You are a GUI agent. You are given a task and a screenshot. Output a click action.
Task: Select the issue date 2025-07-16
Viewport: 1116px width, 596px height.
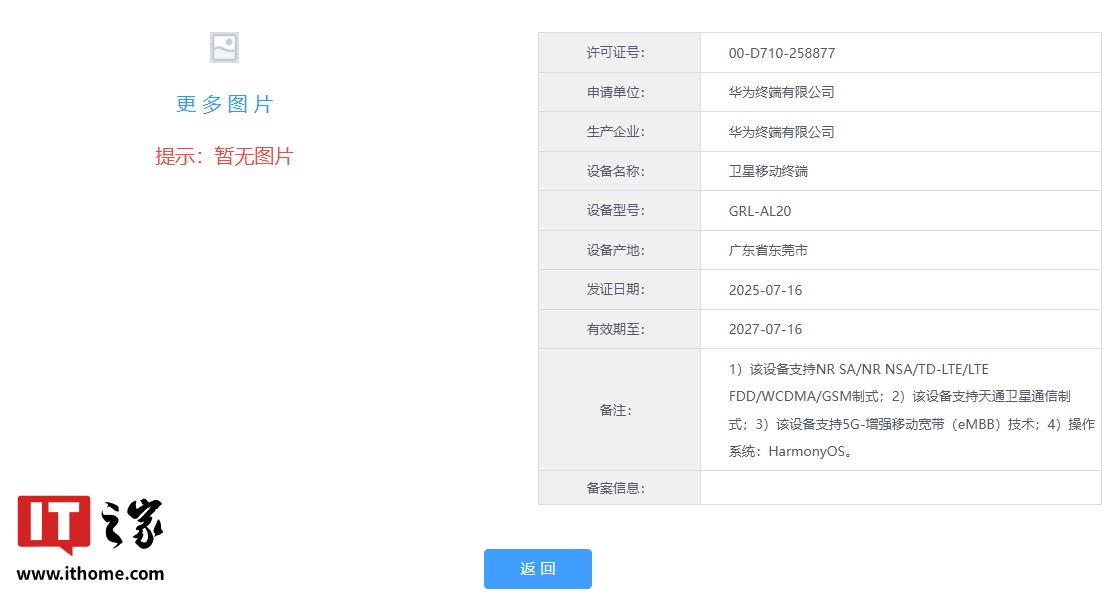pos(765,290)
